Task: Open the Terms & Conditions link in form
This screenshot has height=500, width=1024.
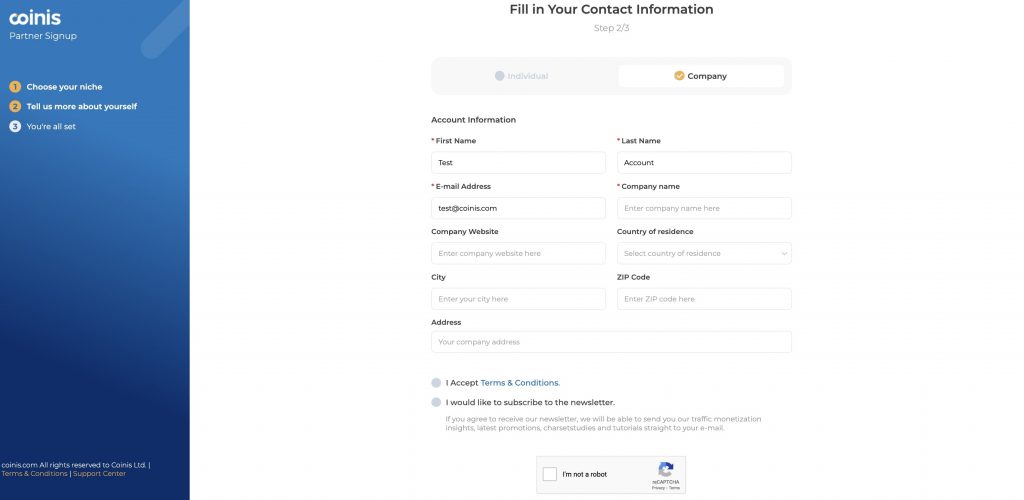Action: tap(519, 383)
